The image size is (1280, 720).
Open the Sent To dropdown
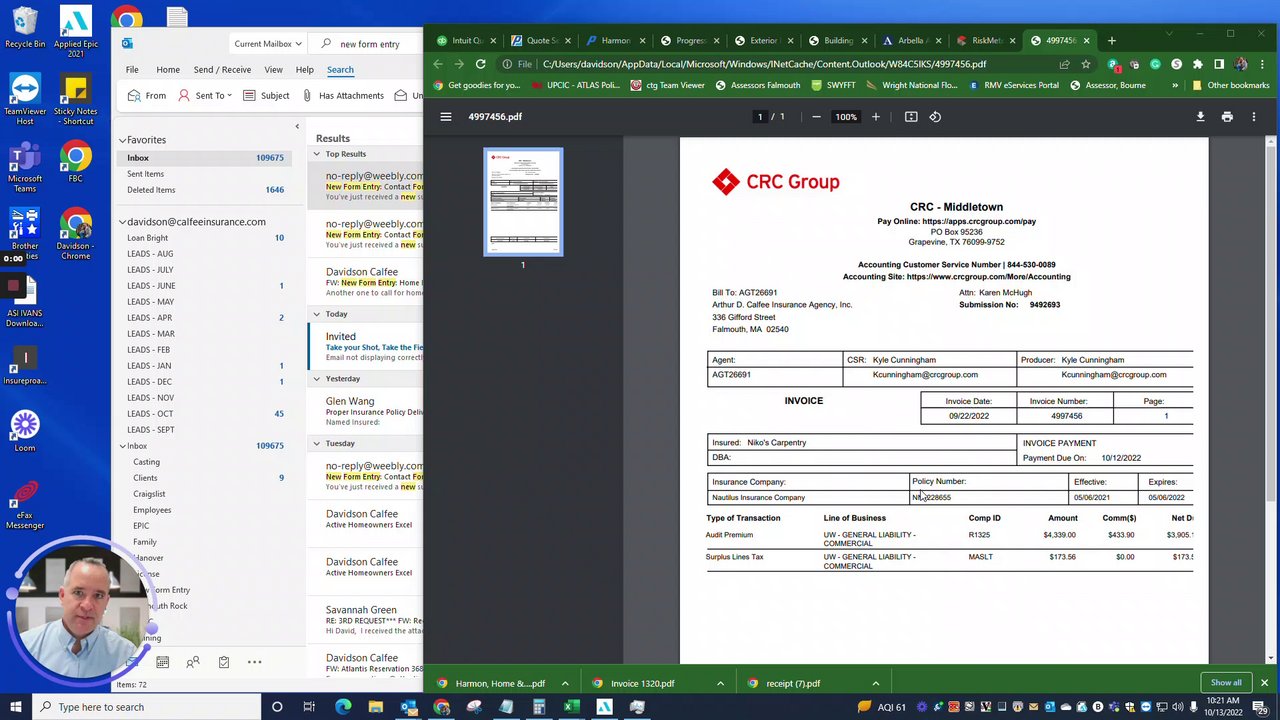pos(205,96)
